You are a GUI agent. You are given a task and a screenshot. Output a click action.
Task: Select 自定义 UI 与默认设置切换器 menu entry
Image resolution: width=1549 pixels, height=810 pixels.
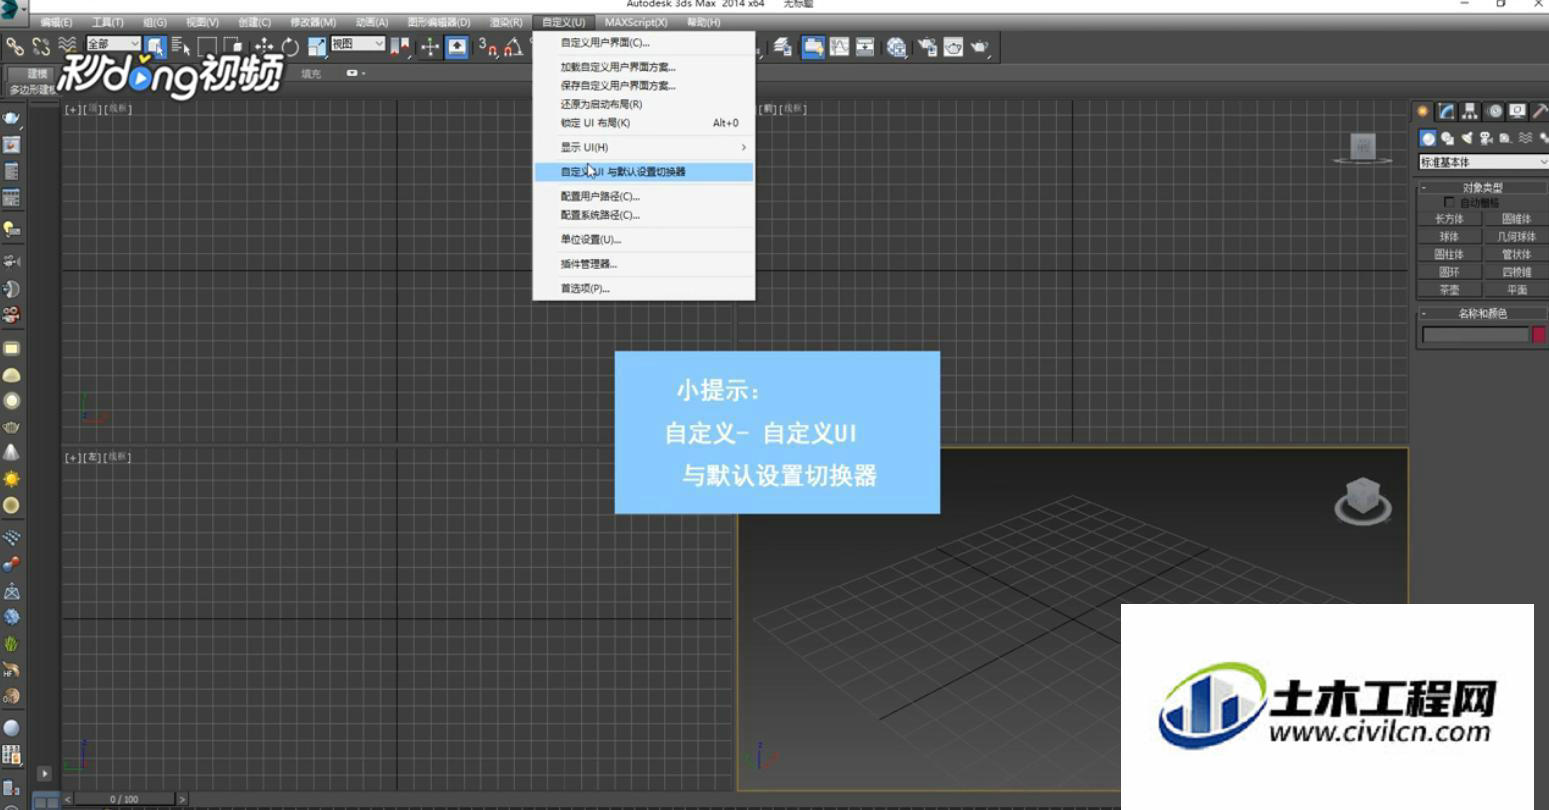click(644, 172)
